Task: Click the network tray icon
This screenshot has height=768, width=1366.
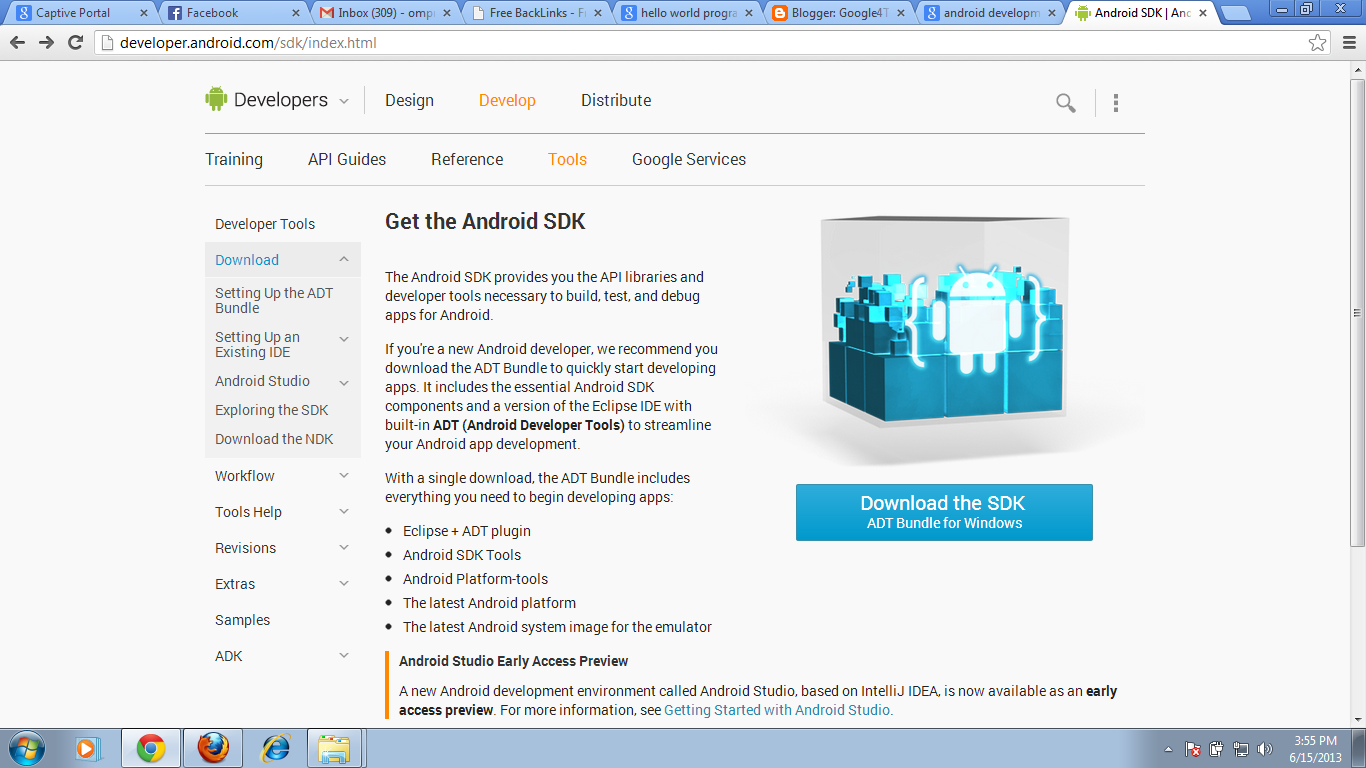Action: pyautogui.click(x=1241, y=749)
